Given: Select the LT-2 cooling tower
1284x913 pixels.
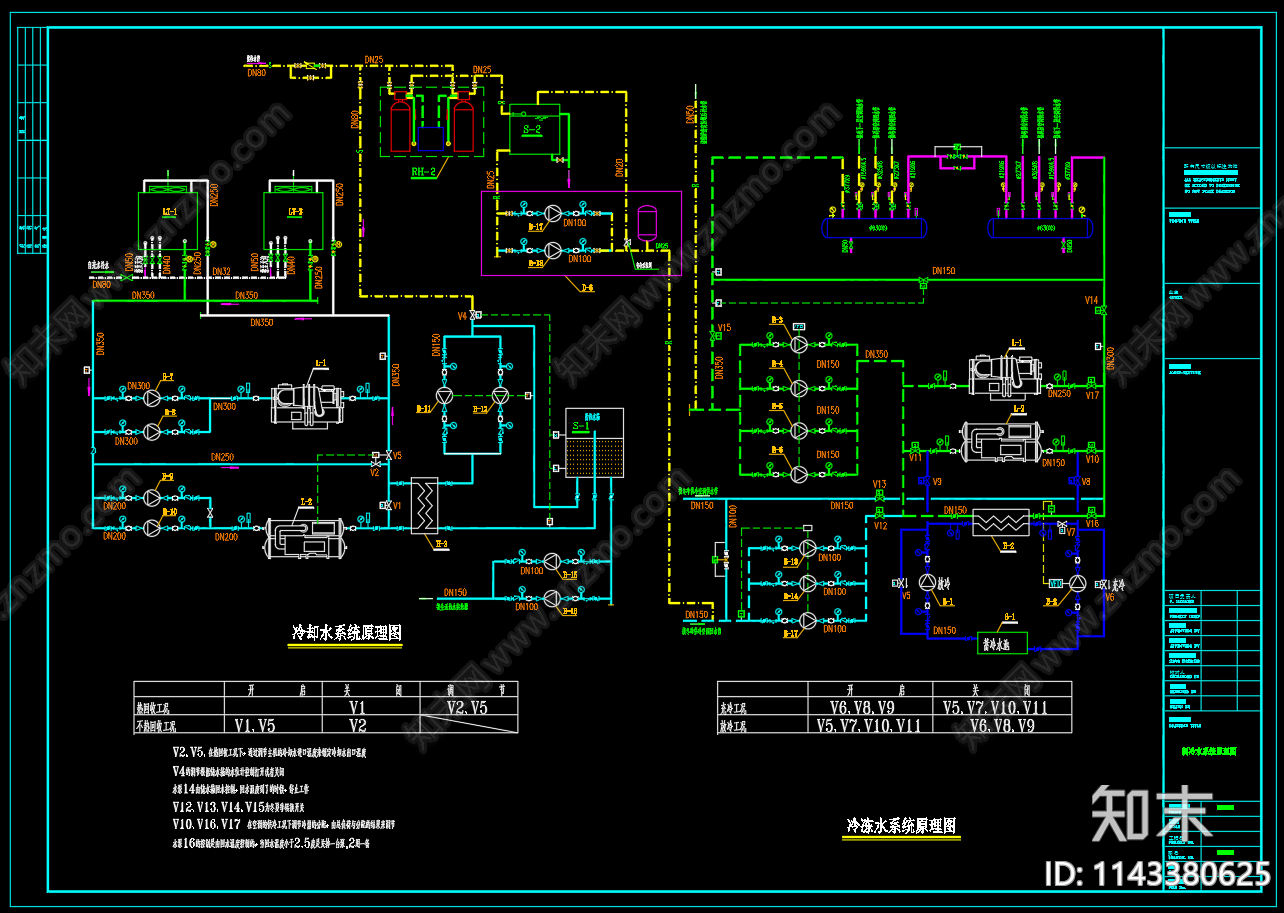Looking at the screenshot, I should [x=295, y=217].
